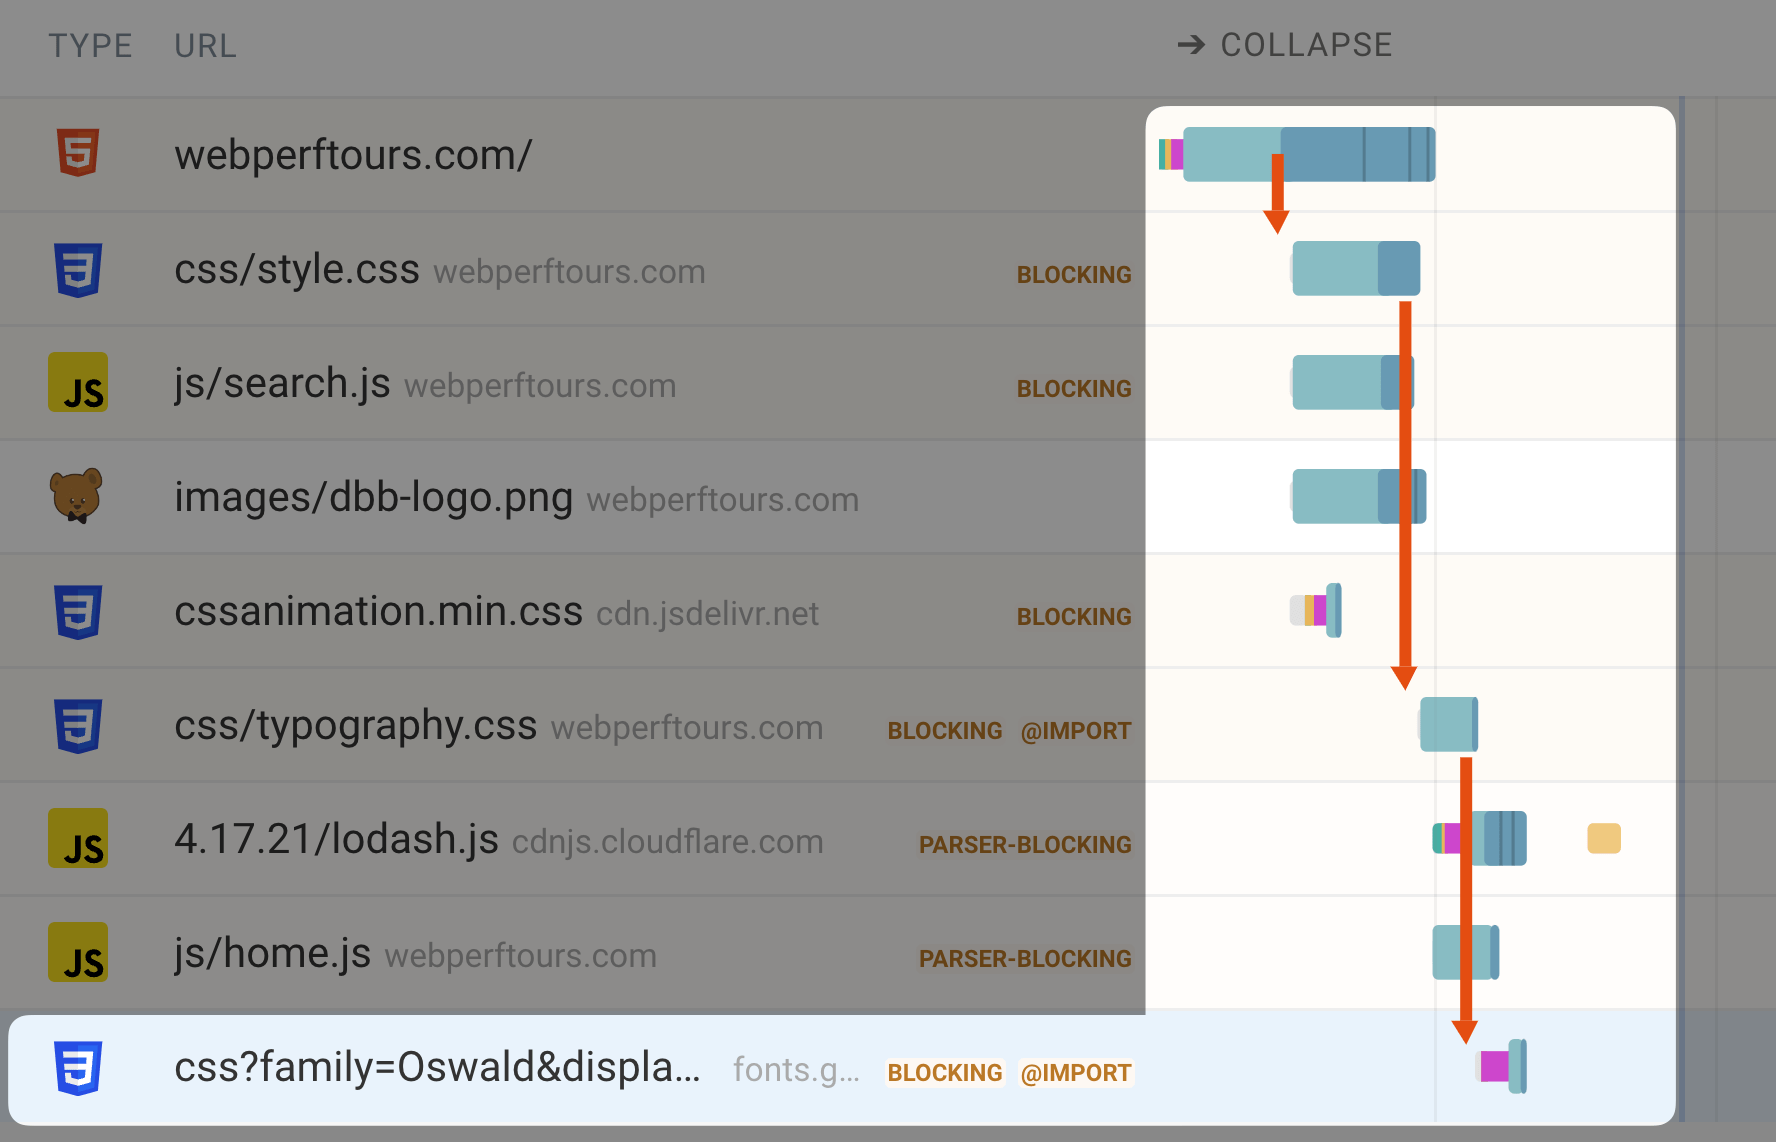Click the JS icon next to js/home.js

tap(77, 952)
